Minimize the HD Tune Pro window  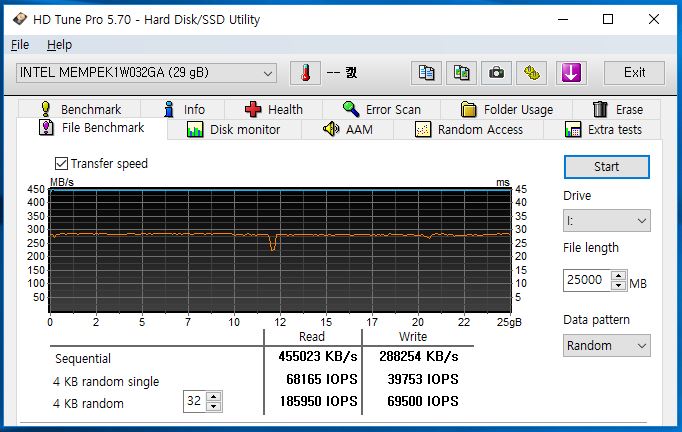pos(563,19)
